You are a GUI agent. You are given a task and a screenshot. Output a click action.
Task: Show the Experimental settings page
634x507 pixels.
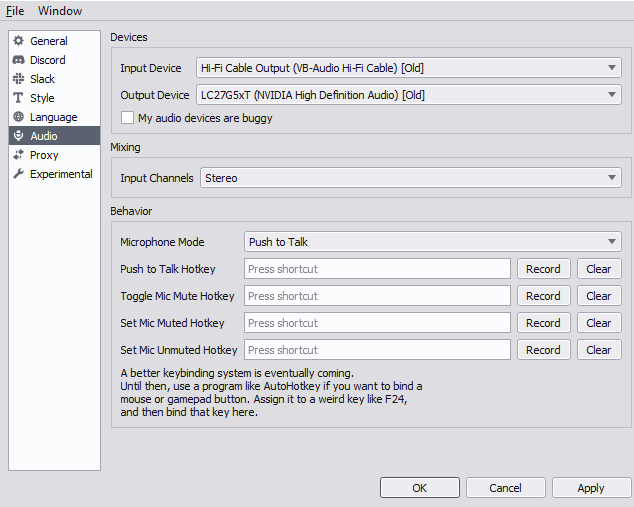(54, 174)
